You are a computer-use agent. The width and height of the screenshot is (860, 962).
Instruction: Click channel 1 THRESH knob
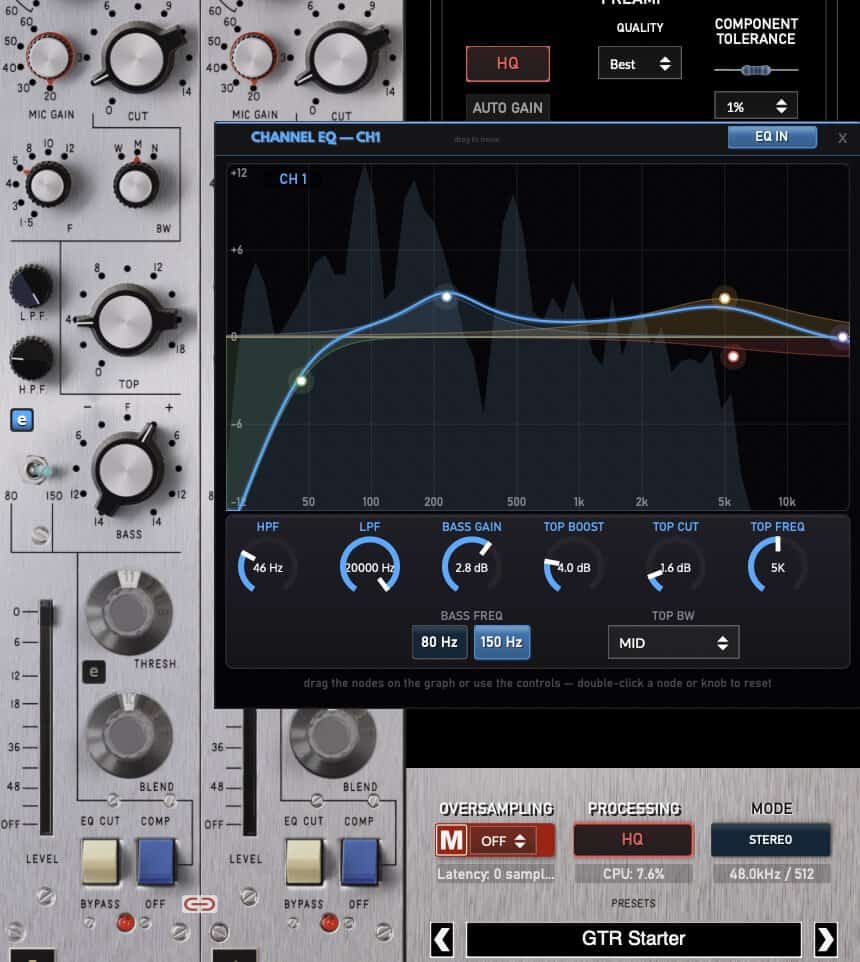pyautogui.click(x=129, y=612)
